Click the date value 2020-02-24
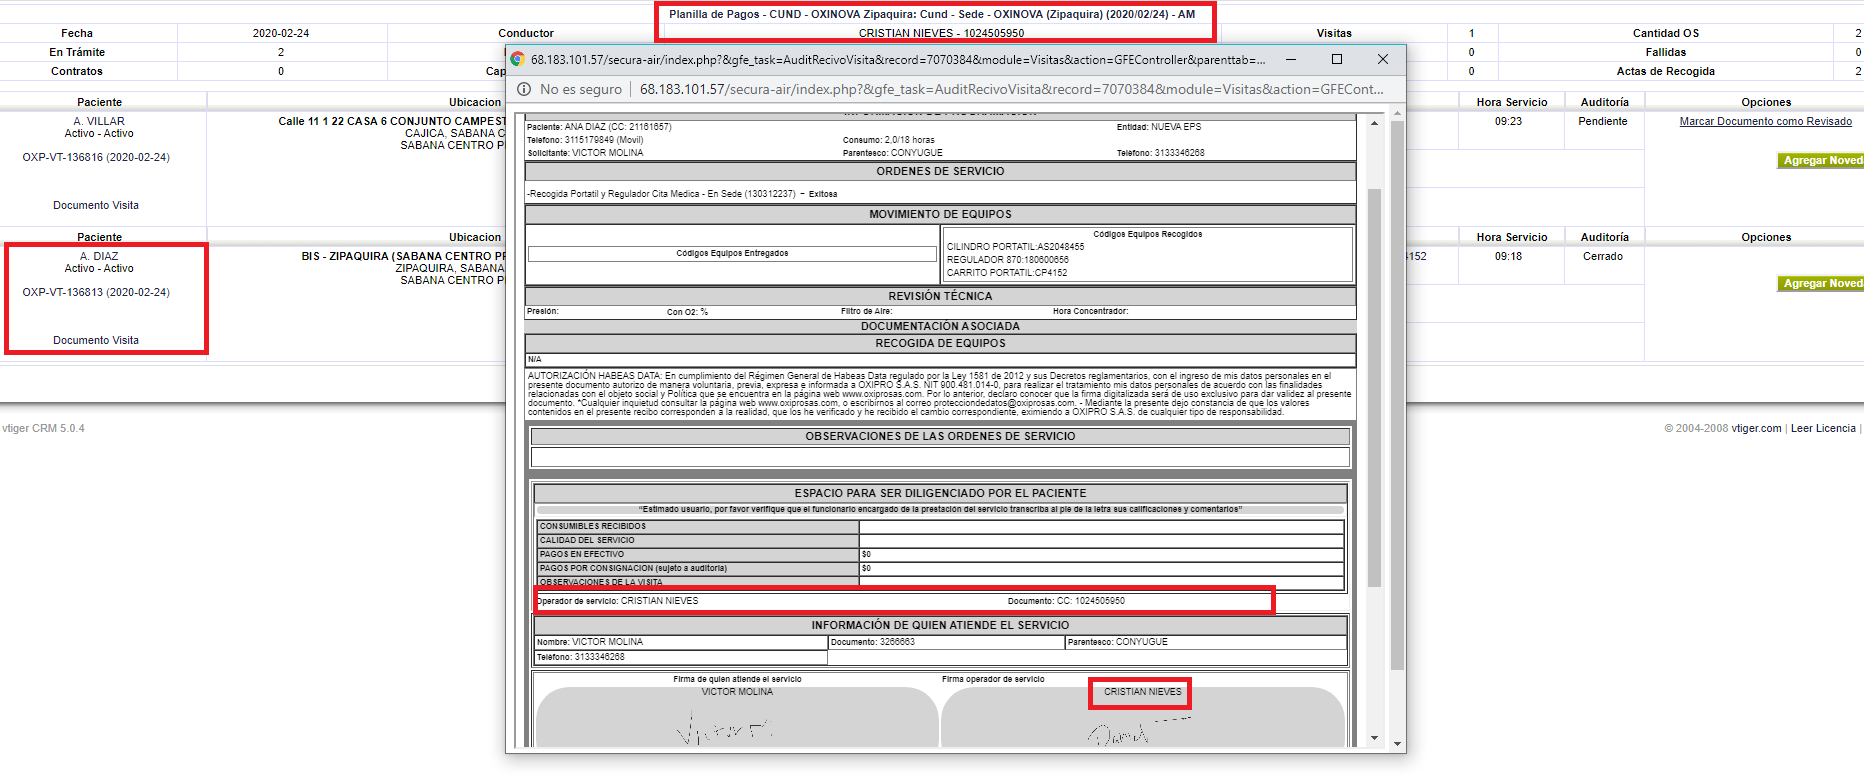Screen dimensions: 1864x778 click(x=281, y=33)
